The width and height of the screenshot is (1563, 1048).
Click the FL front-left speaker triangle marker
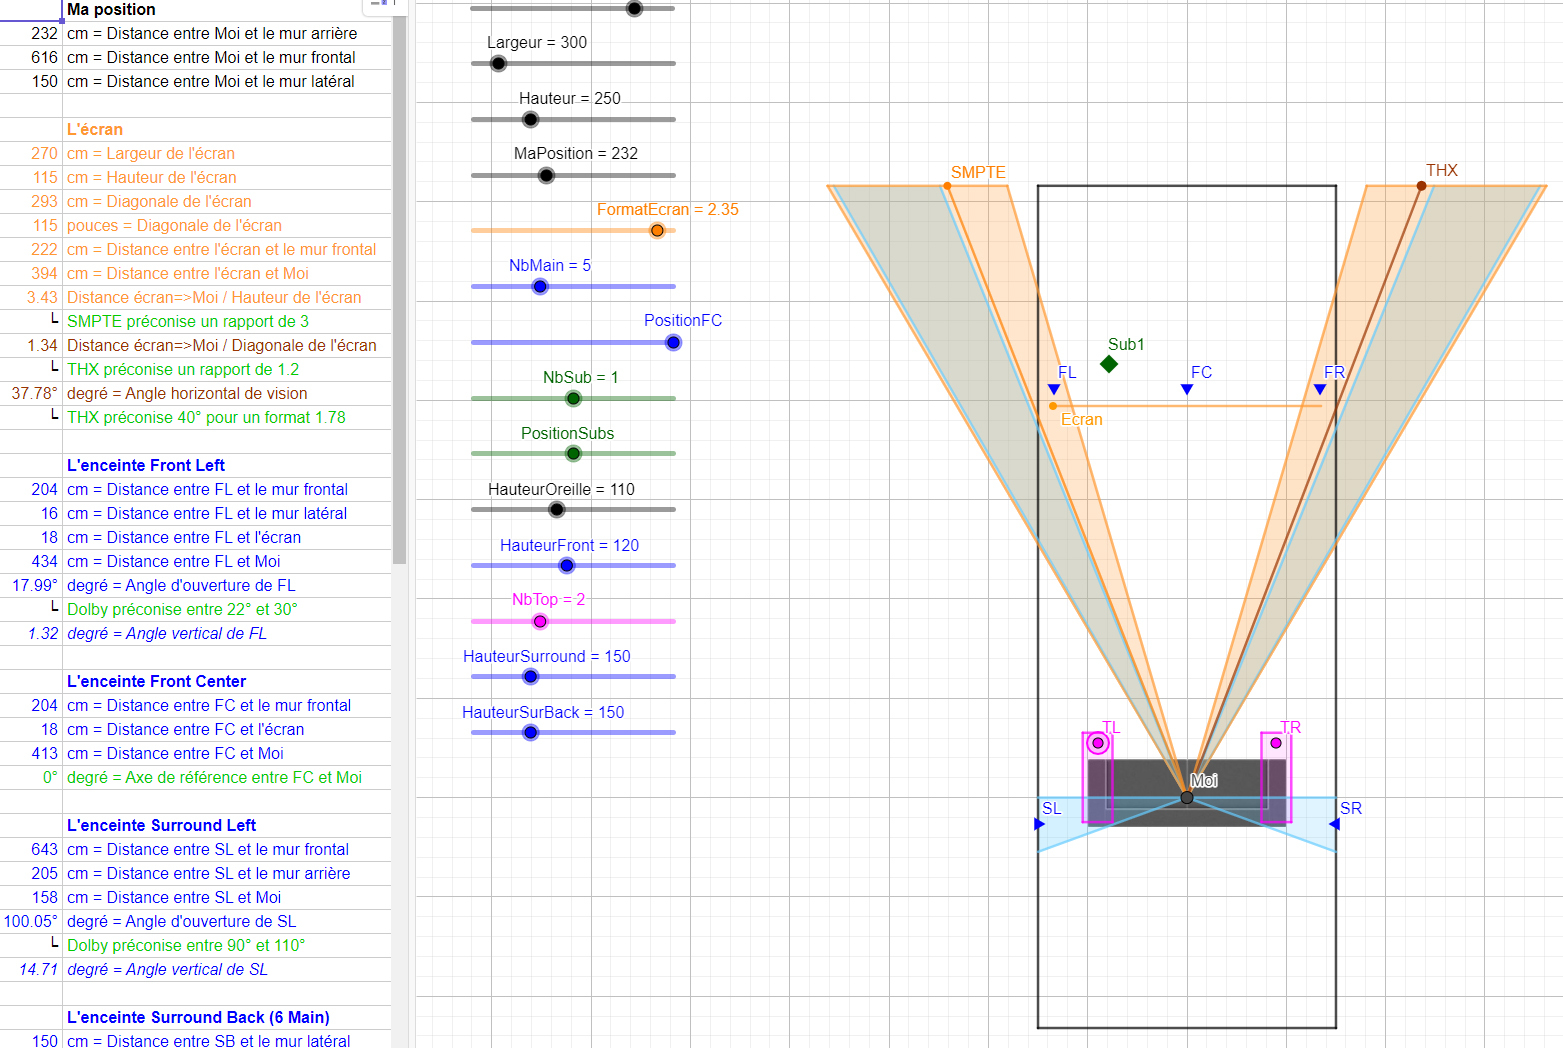pyautogui.click(x=1054, y=390)
